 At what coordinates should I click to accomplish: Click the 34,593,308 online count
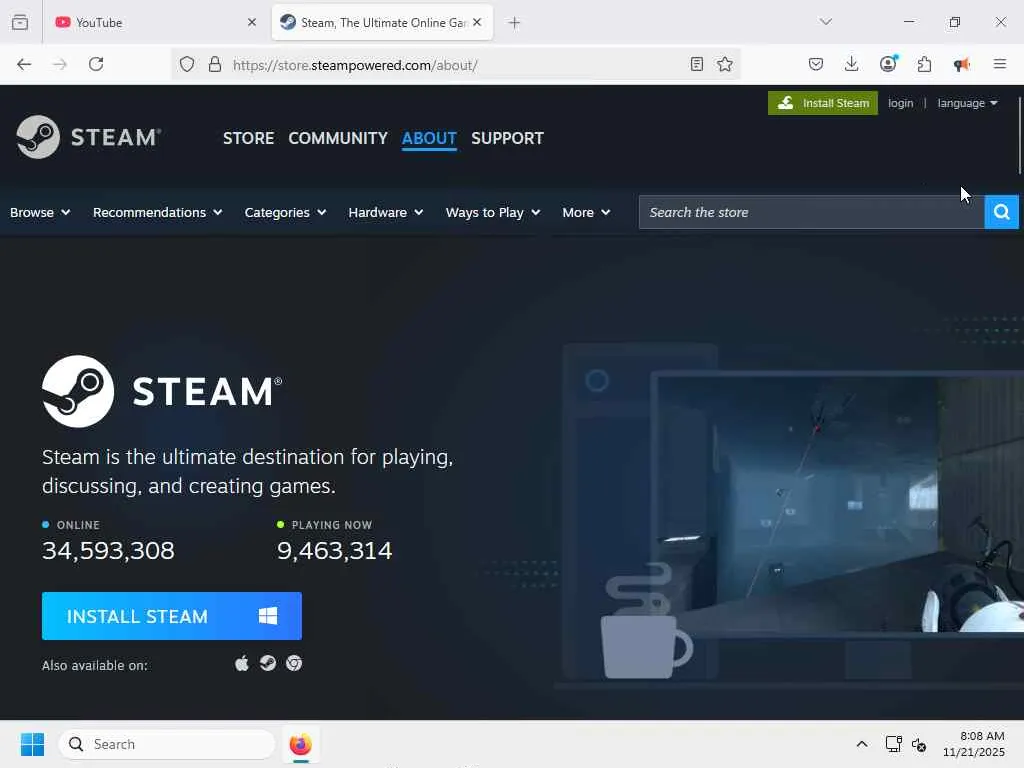[108, 551]
